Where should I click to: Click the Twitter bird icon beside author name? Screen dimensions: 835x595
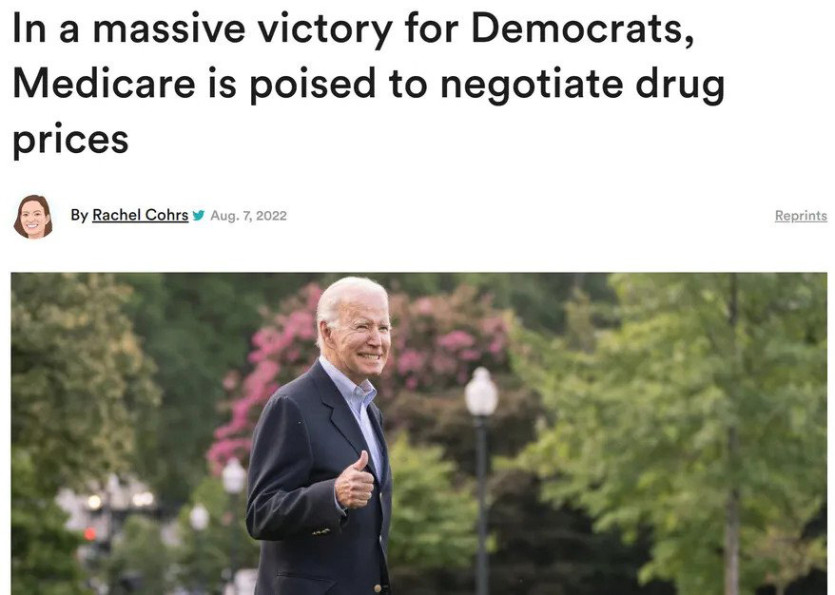click(x=199, y=216)
